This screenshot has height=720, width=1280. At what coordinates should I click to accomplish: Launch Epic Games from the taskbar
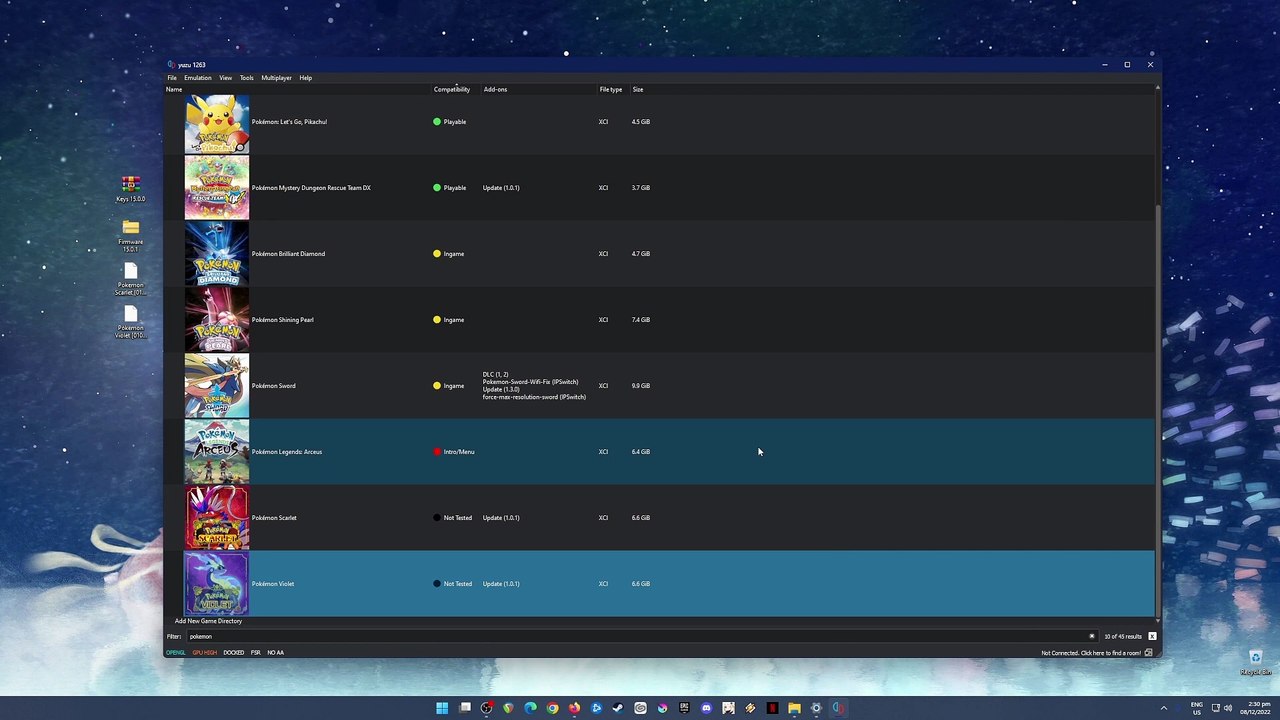tap(684, 708)
